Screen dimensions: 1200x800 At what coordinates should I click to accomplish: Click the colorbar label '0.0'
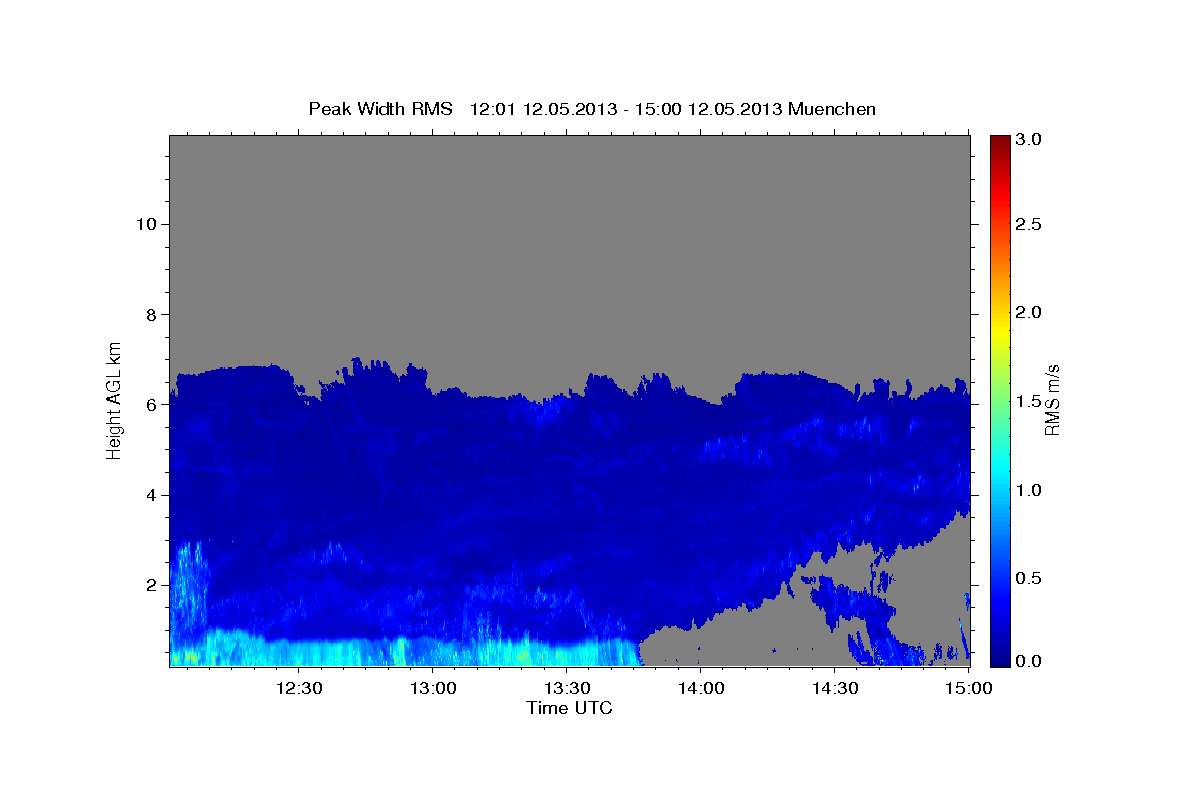click(1029, 661)
